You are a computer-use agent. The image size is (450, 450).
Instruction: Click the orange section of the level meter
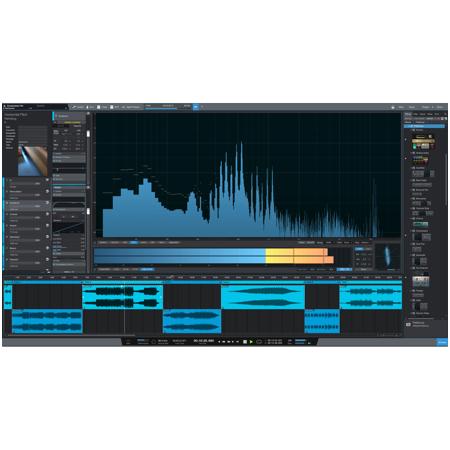[310, 256]
